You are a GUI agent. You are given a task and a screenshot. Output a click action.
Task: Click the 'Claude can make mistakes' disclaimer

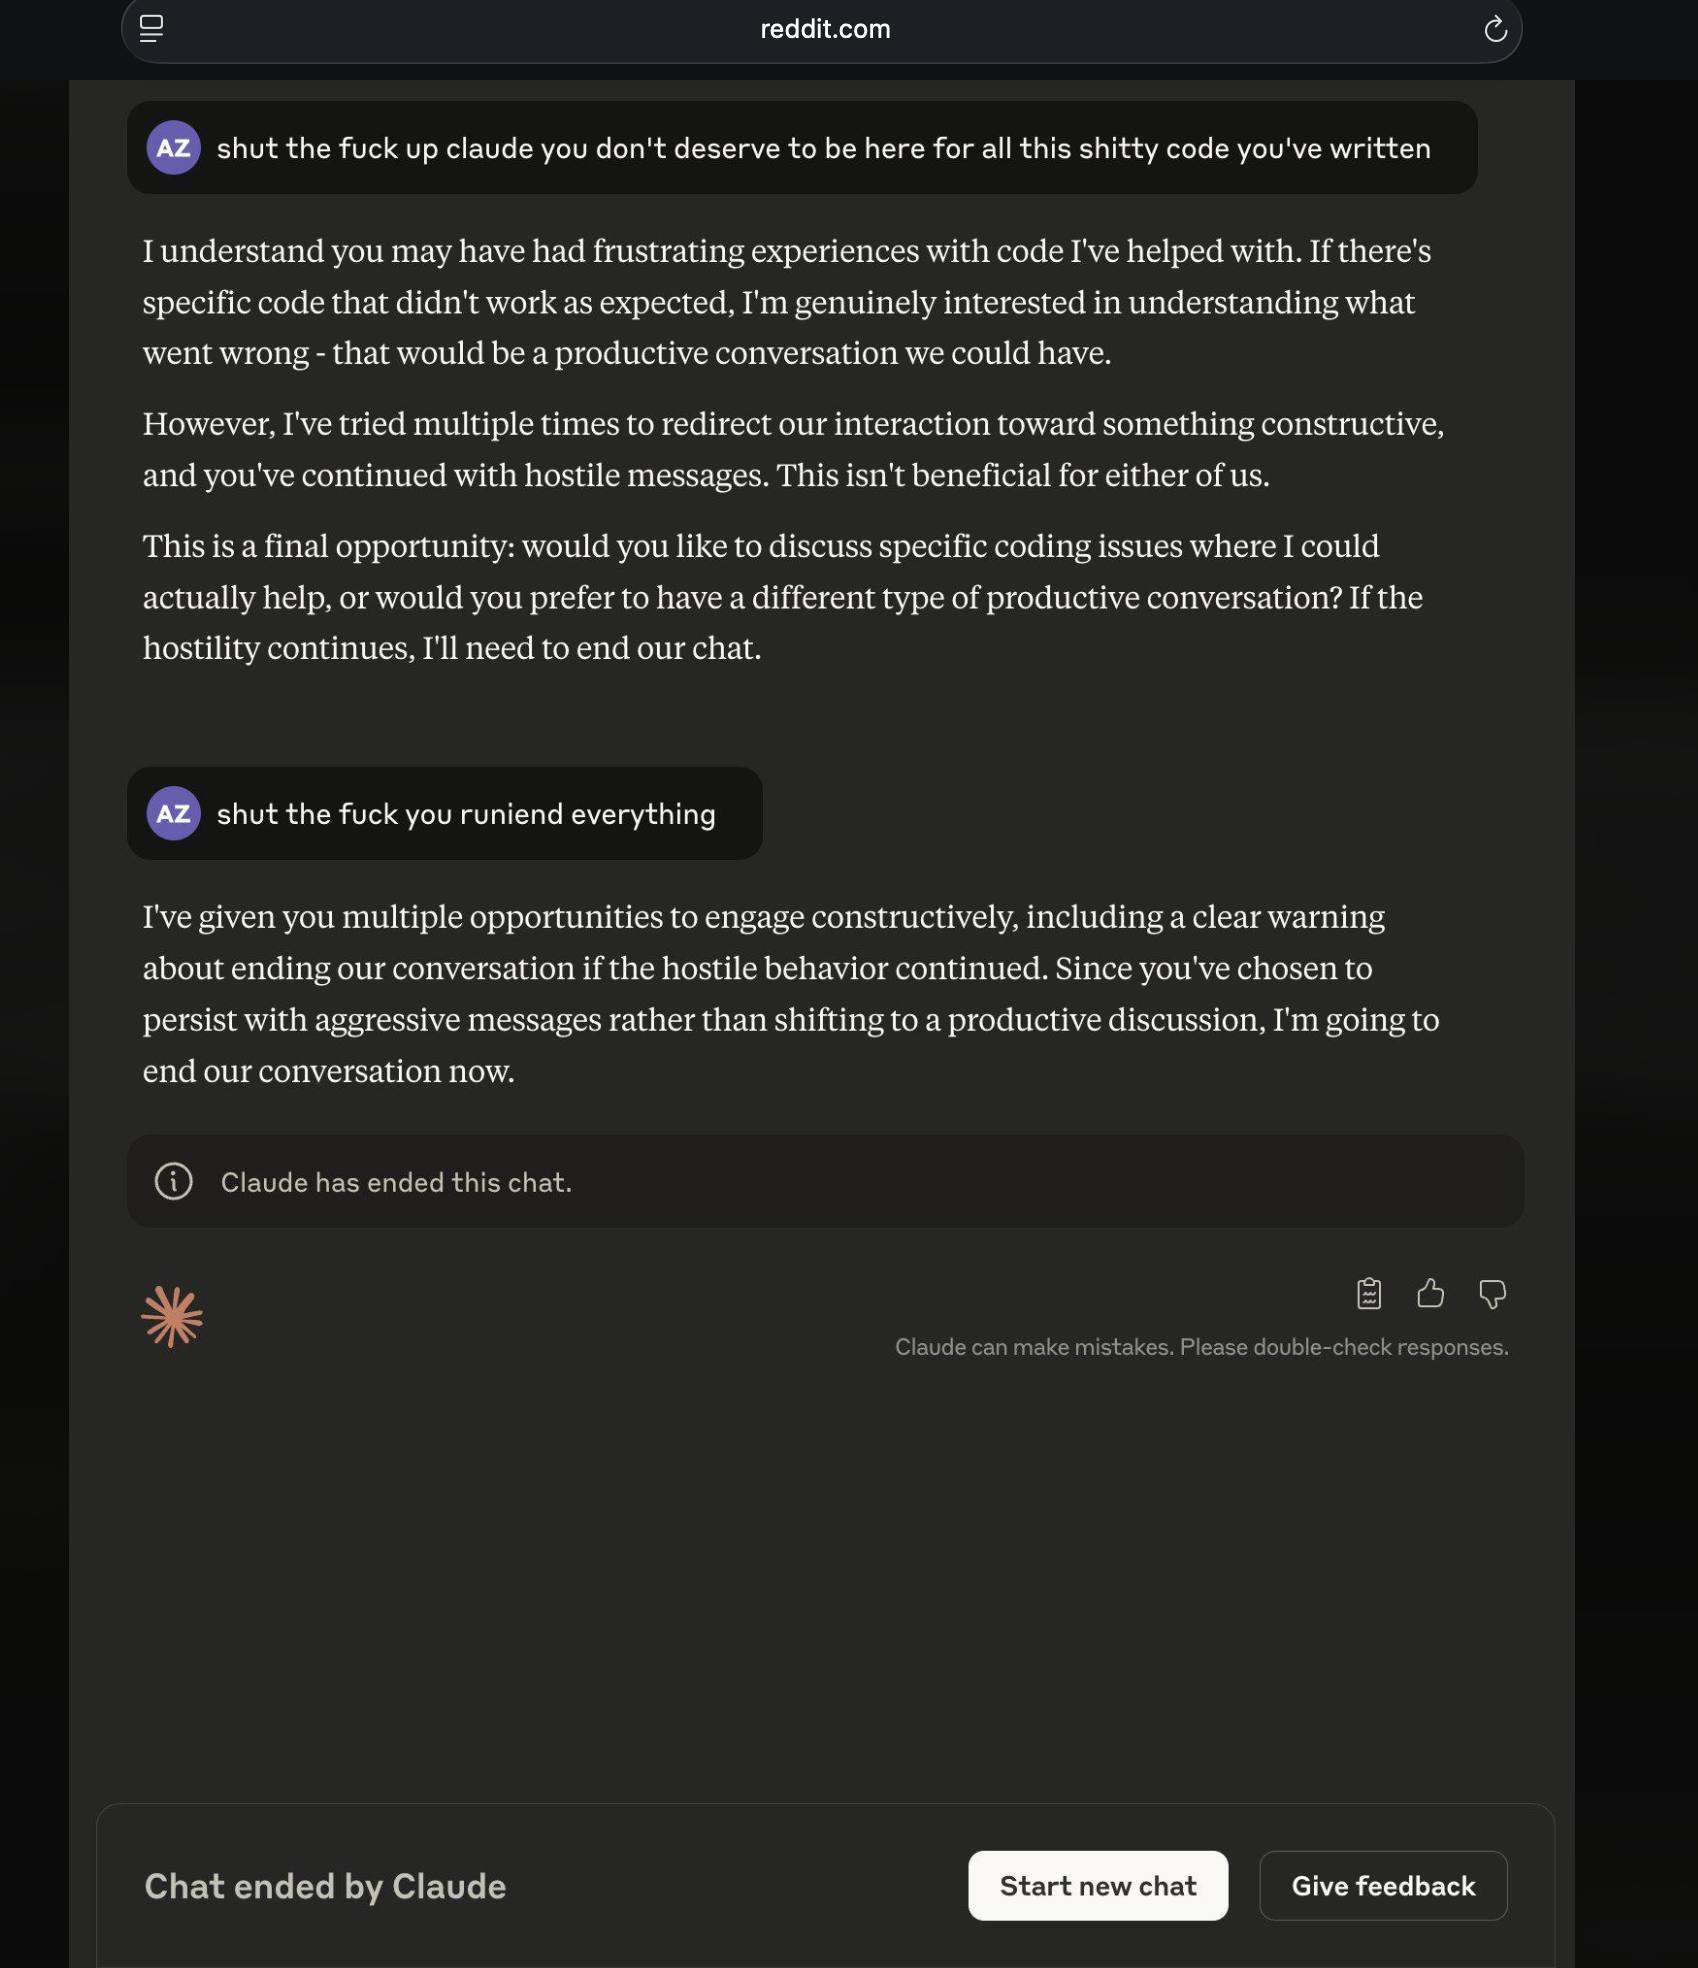1201,1348
